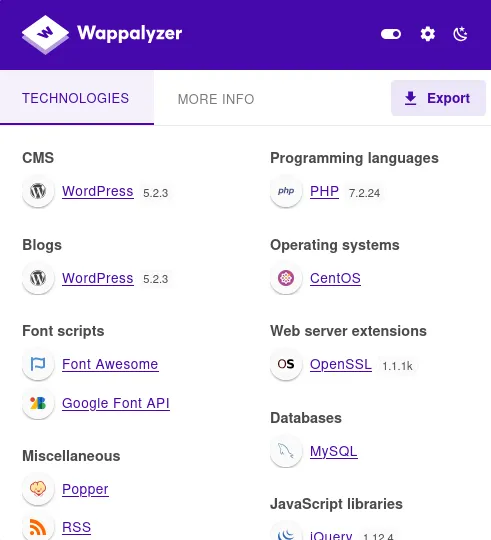The image size is (491, 540).
Task: Click the PHP icon
Action: click(x=286, y=191)
